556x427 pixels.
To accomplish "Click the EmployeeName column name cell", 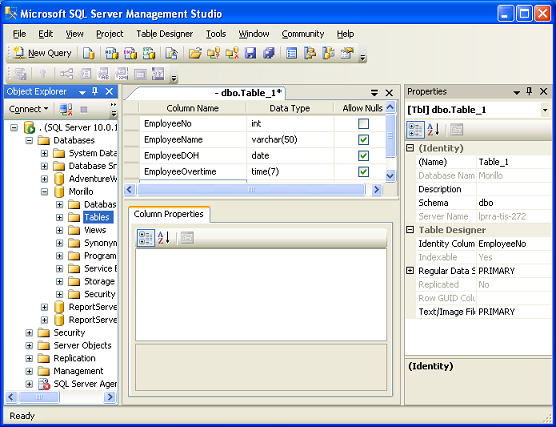I will click(193, 139).
